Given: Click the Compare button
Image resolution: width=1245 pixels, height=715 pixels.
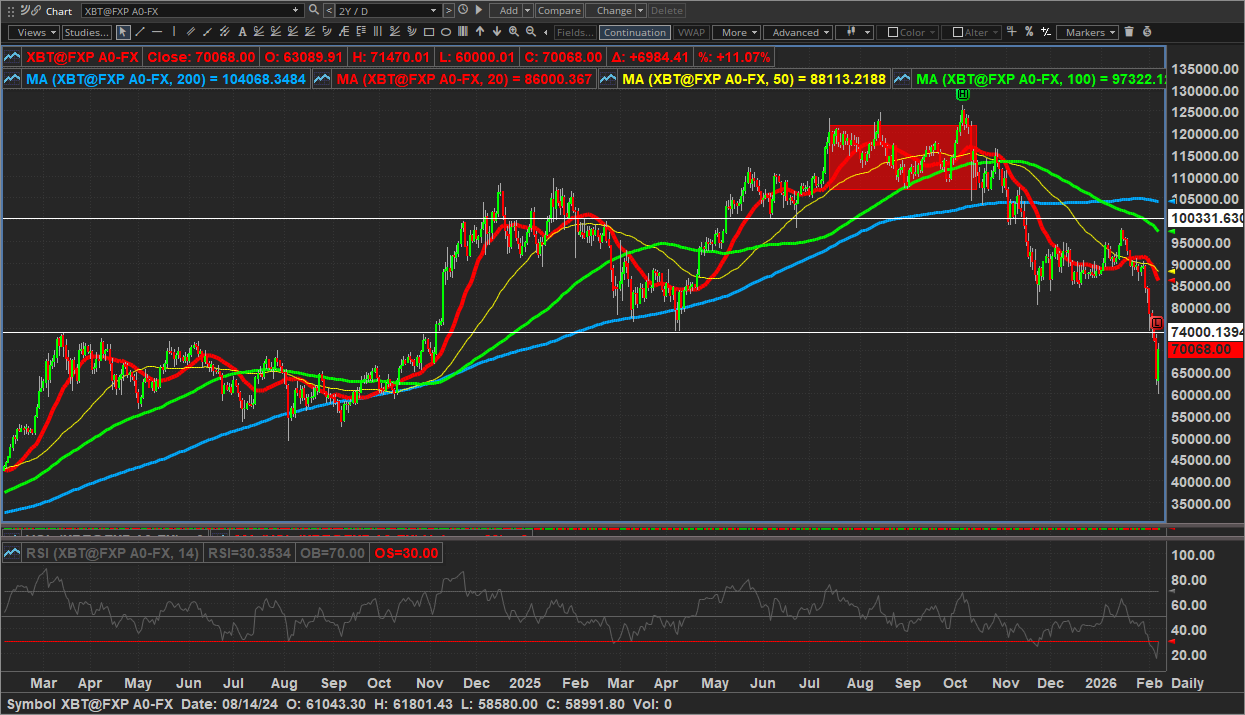Looking at the screenshot, I should 559,10.
